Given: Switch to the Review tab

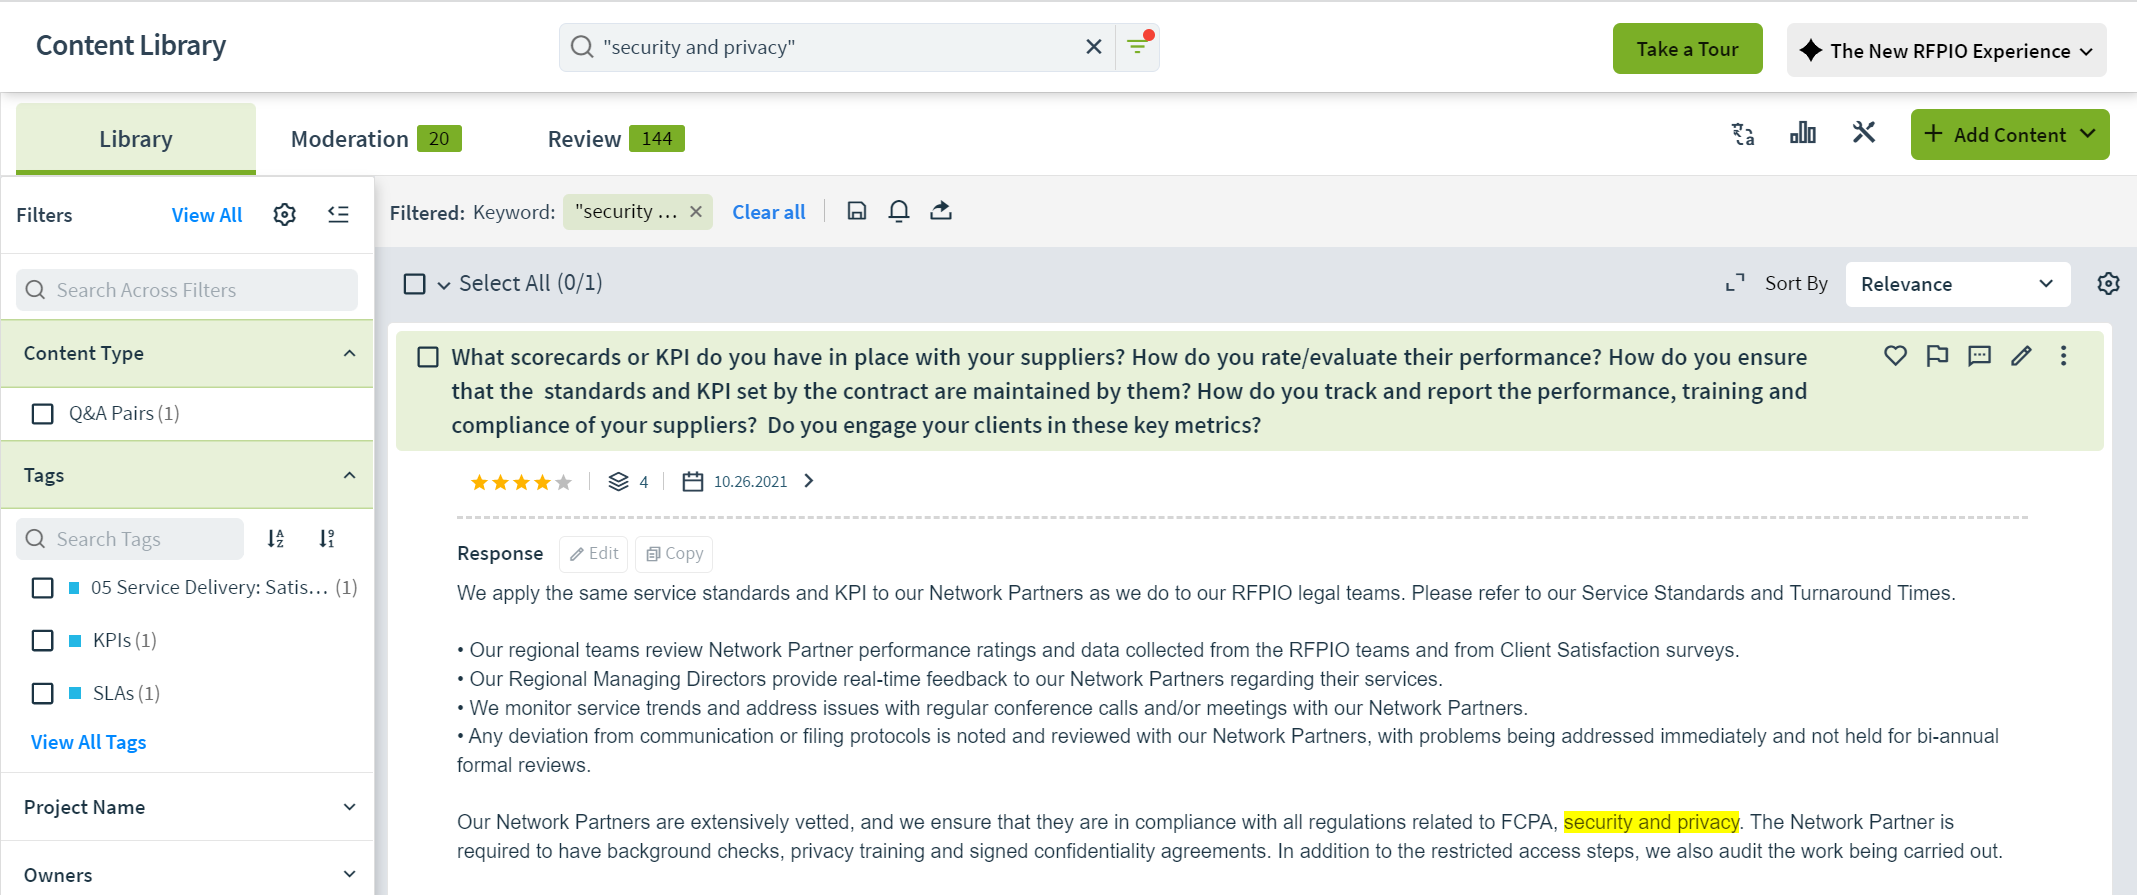Looking at the screenshot, I should coord(616,139).
